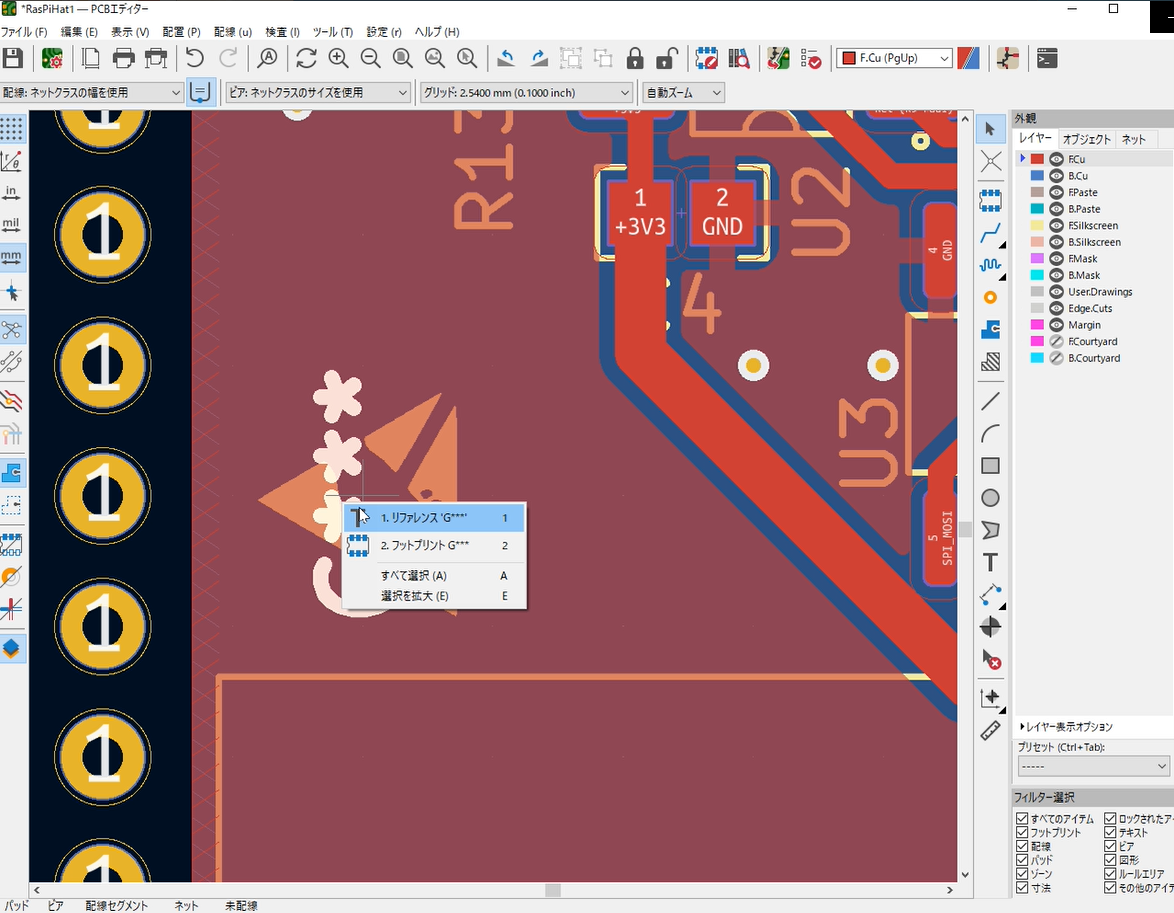Activate the Measure ruler tool

[990, 731]
